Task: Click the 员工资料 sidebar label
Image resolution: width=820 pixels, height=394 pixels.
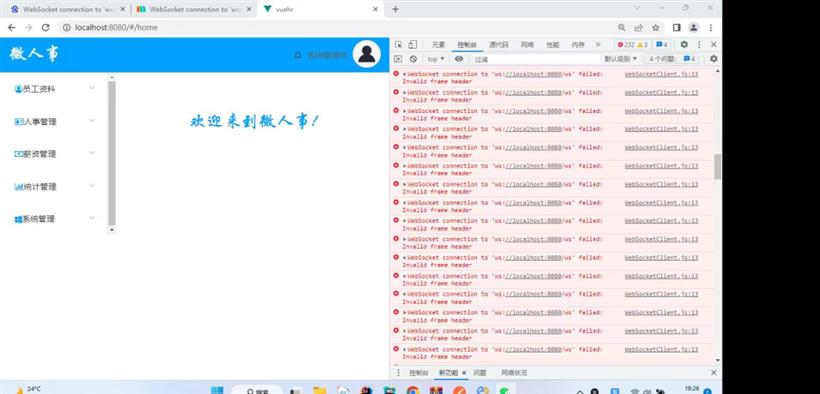Action: click(x=39, y=89)
